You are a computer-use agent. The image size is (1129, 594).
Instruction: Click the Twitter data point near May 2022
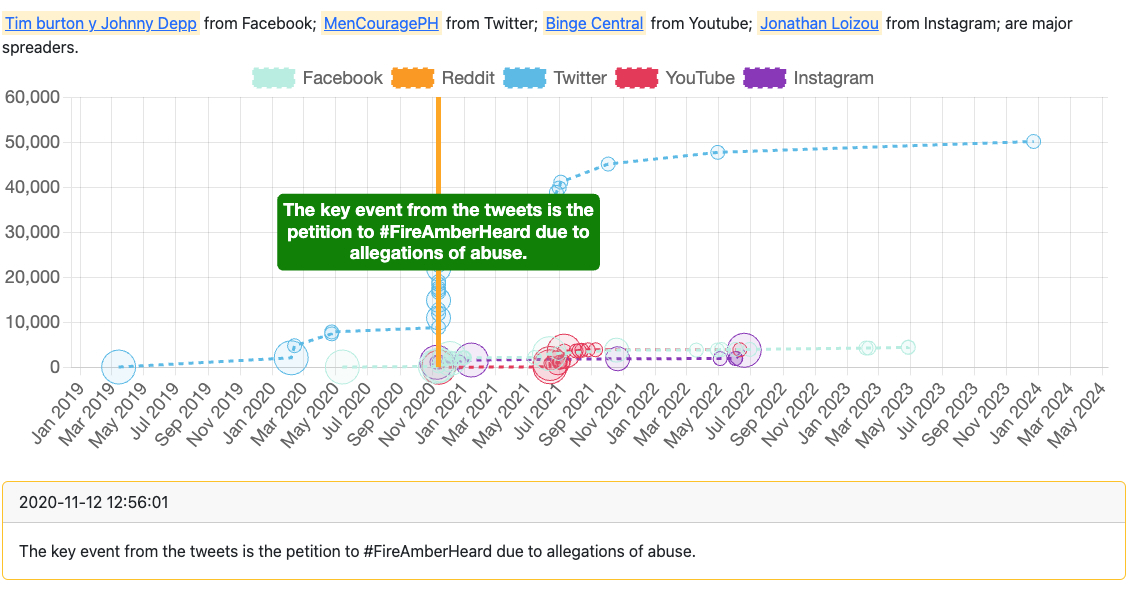717,152
